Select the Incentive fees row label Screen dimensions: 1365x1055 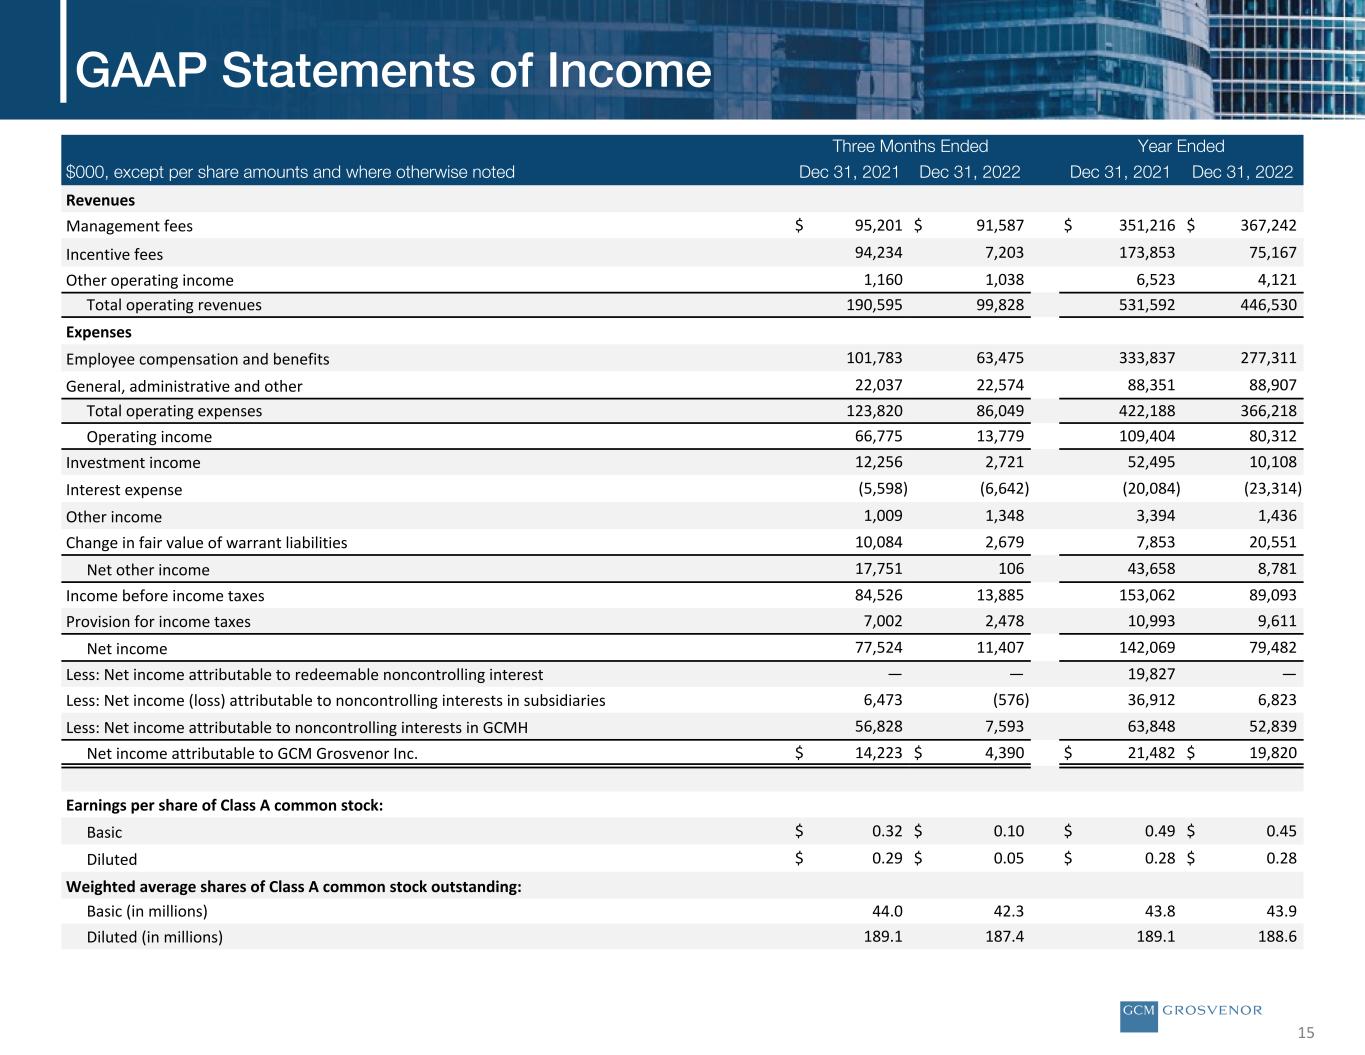click(x=114, y=254)
